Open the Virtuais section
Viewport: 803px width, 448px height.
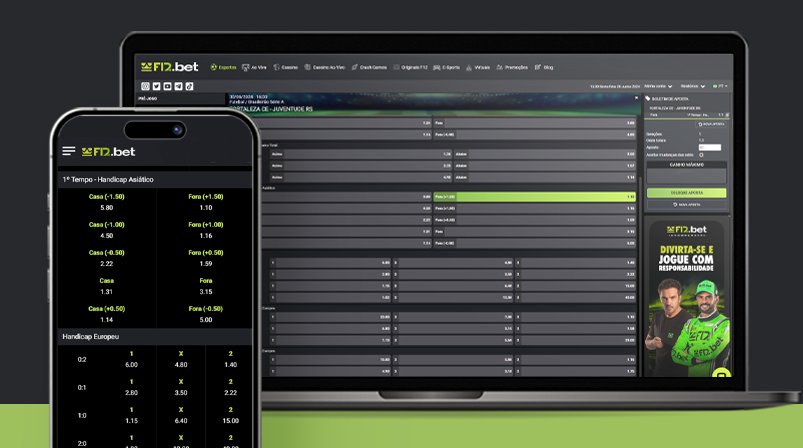point(478,67)
